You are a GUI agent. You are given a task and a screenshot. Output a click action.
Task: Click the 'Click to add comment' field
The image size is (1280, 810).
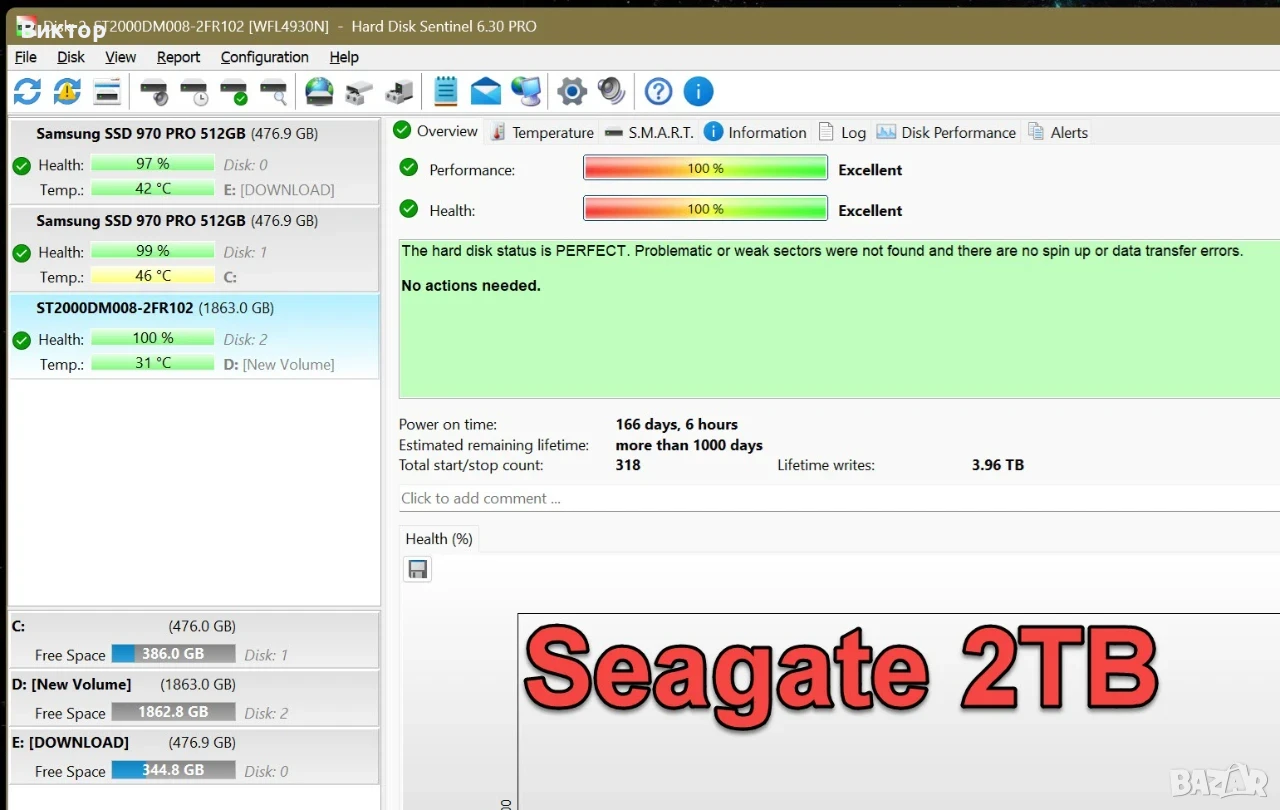(838, 498)
